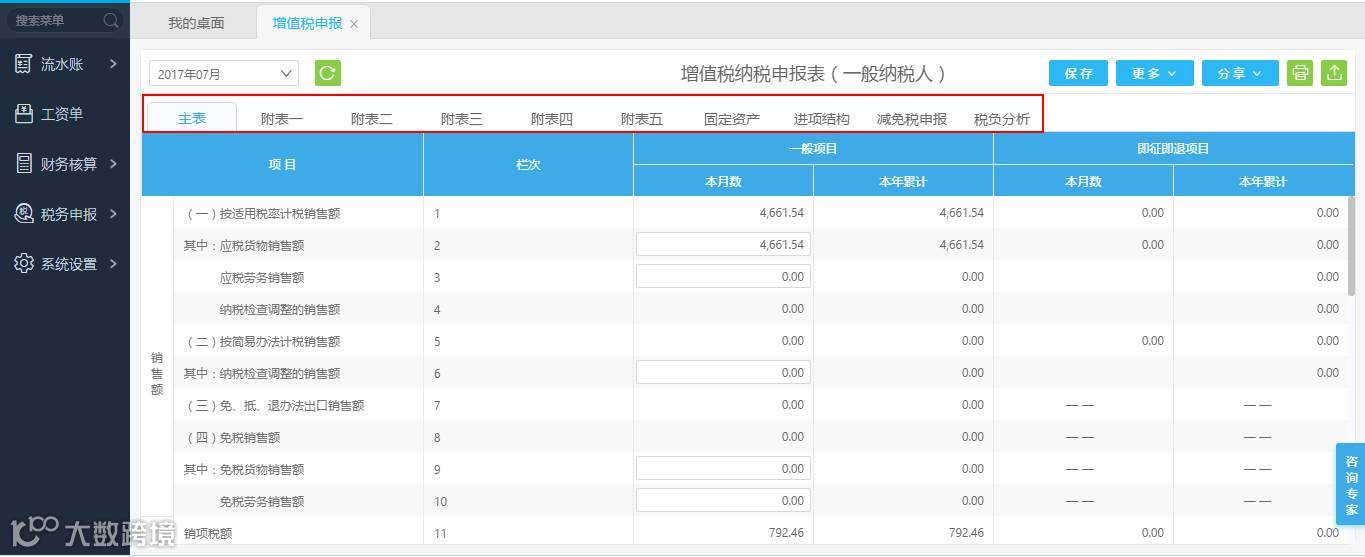Image resolution: width=1365 pixels, height=557 pixels.
Task: Switch to 附表五 tab
Action: (642, 119)
